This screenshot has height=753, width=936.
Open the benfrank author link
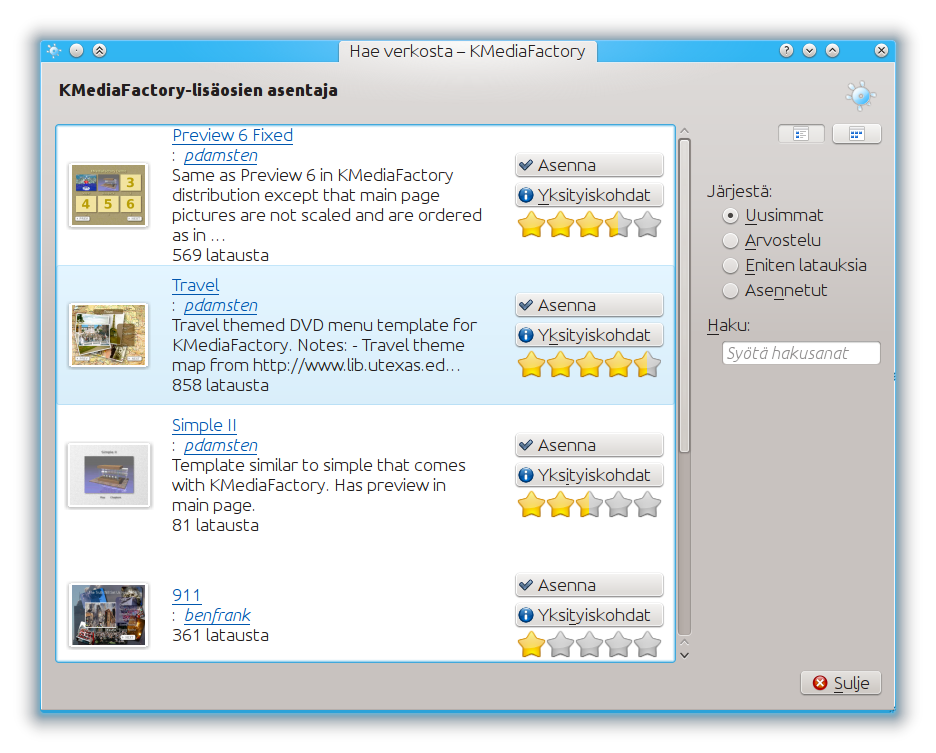point(217,615)
